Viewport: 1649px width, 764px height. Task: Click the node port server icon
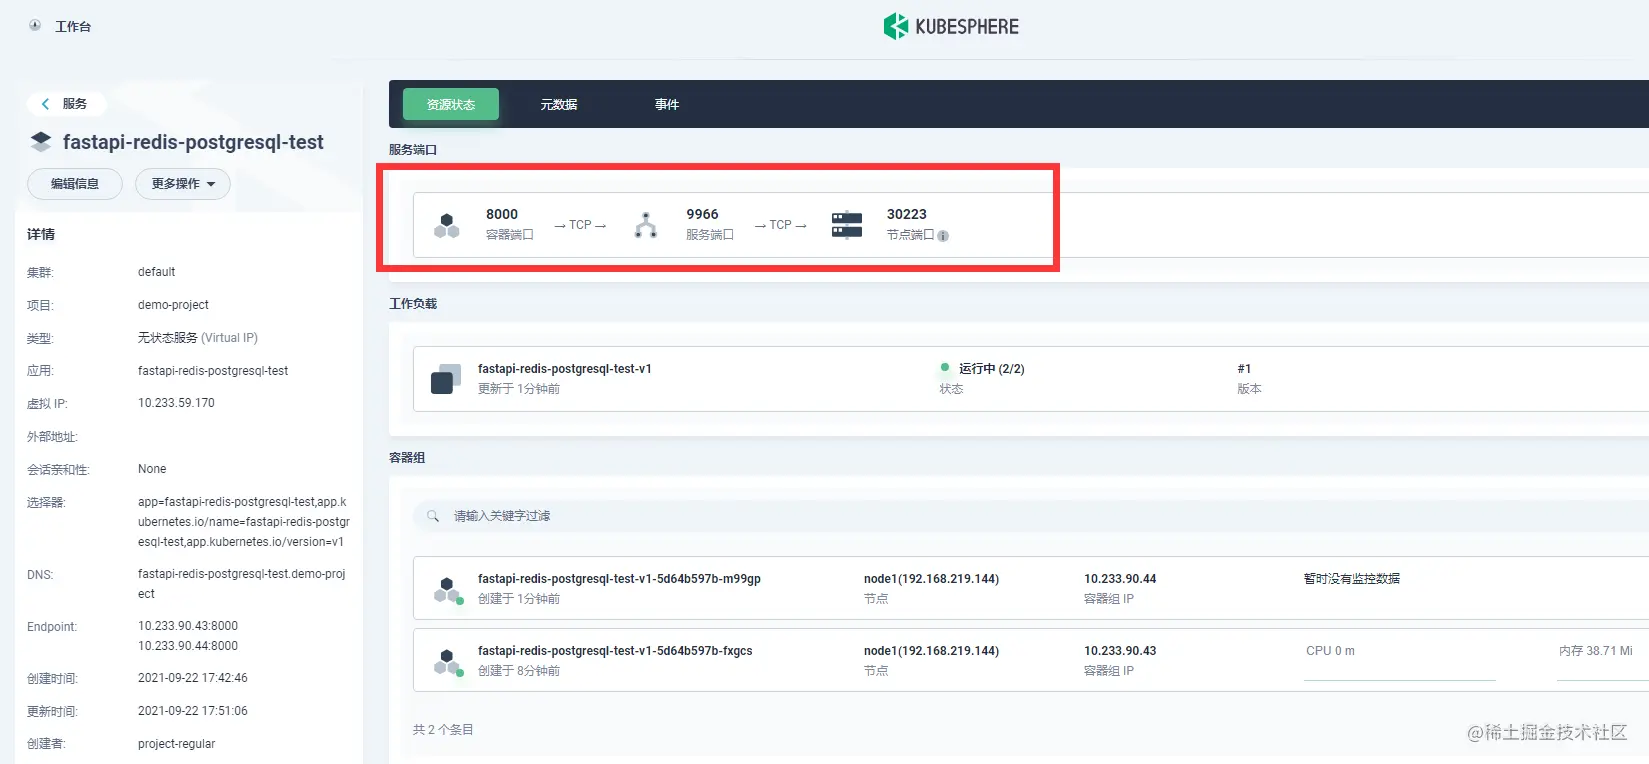(847, 225)
